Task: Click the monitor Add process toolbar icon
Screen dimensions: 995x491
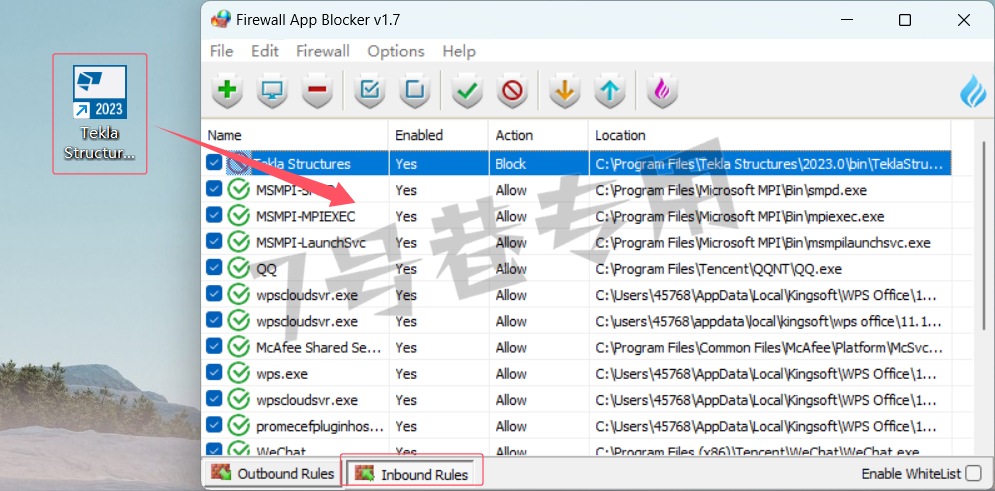Action: pyautogui.click(x=272, y=91)
